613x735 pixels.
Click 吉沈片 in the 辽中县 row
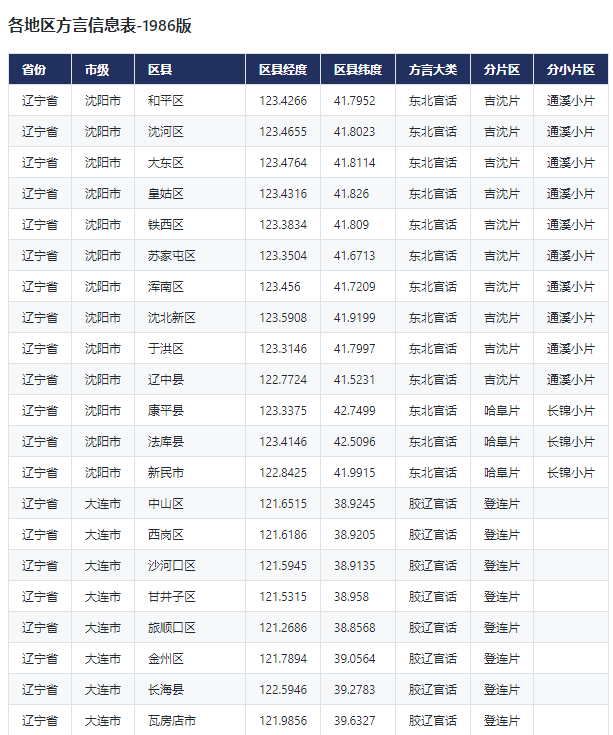point(502,379)
